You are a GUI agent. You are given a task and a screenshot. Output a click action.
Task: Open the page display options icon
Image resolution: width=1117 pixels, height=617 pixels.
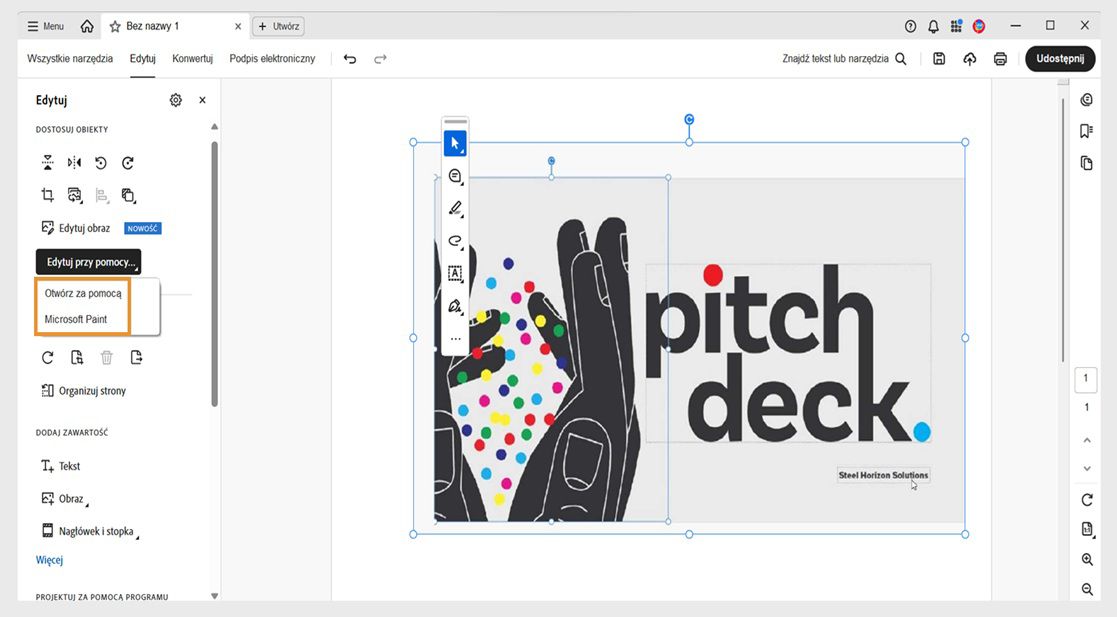[x=1087, y=529]
